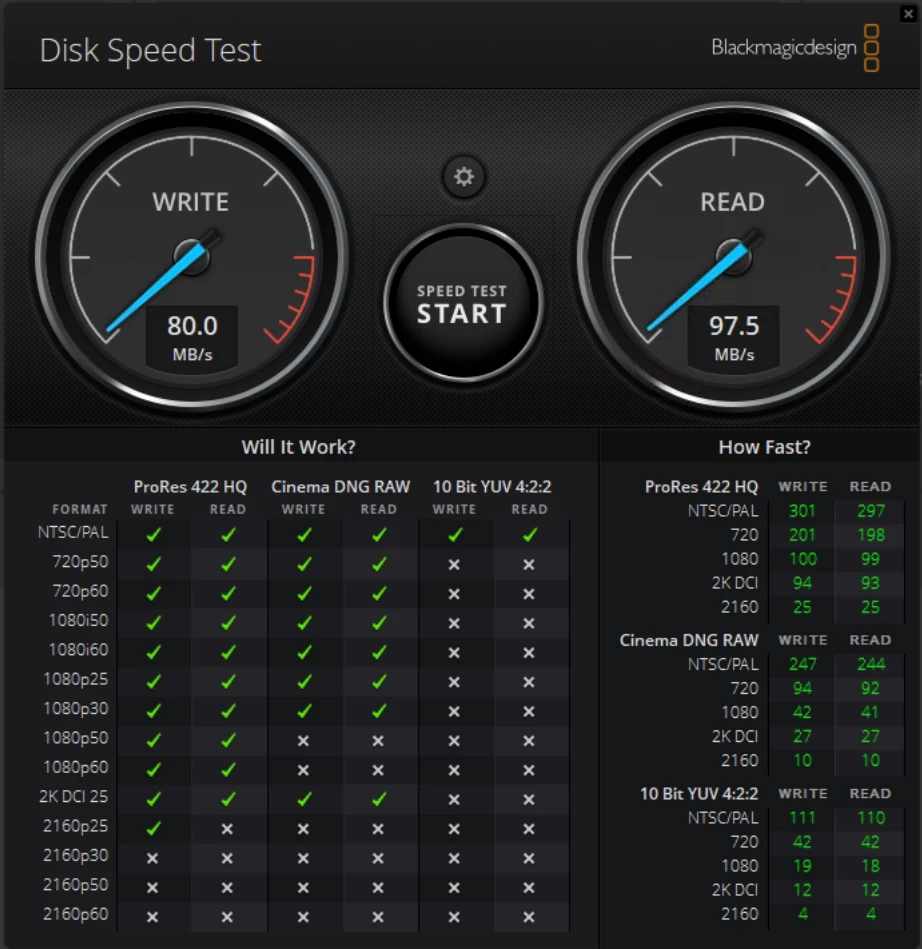
Task: Click 10 Bit YUV NTSC/PAL write value 111
Action: coord(802,818)
